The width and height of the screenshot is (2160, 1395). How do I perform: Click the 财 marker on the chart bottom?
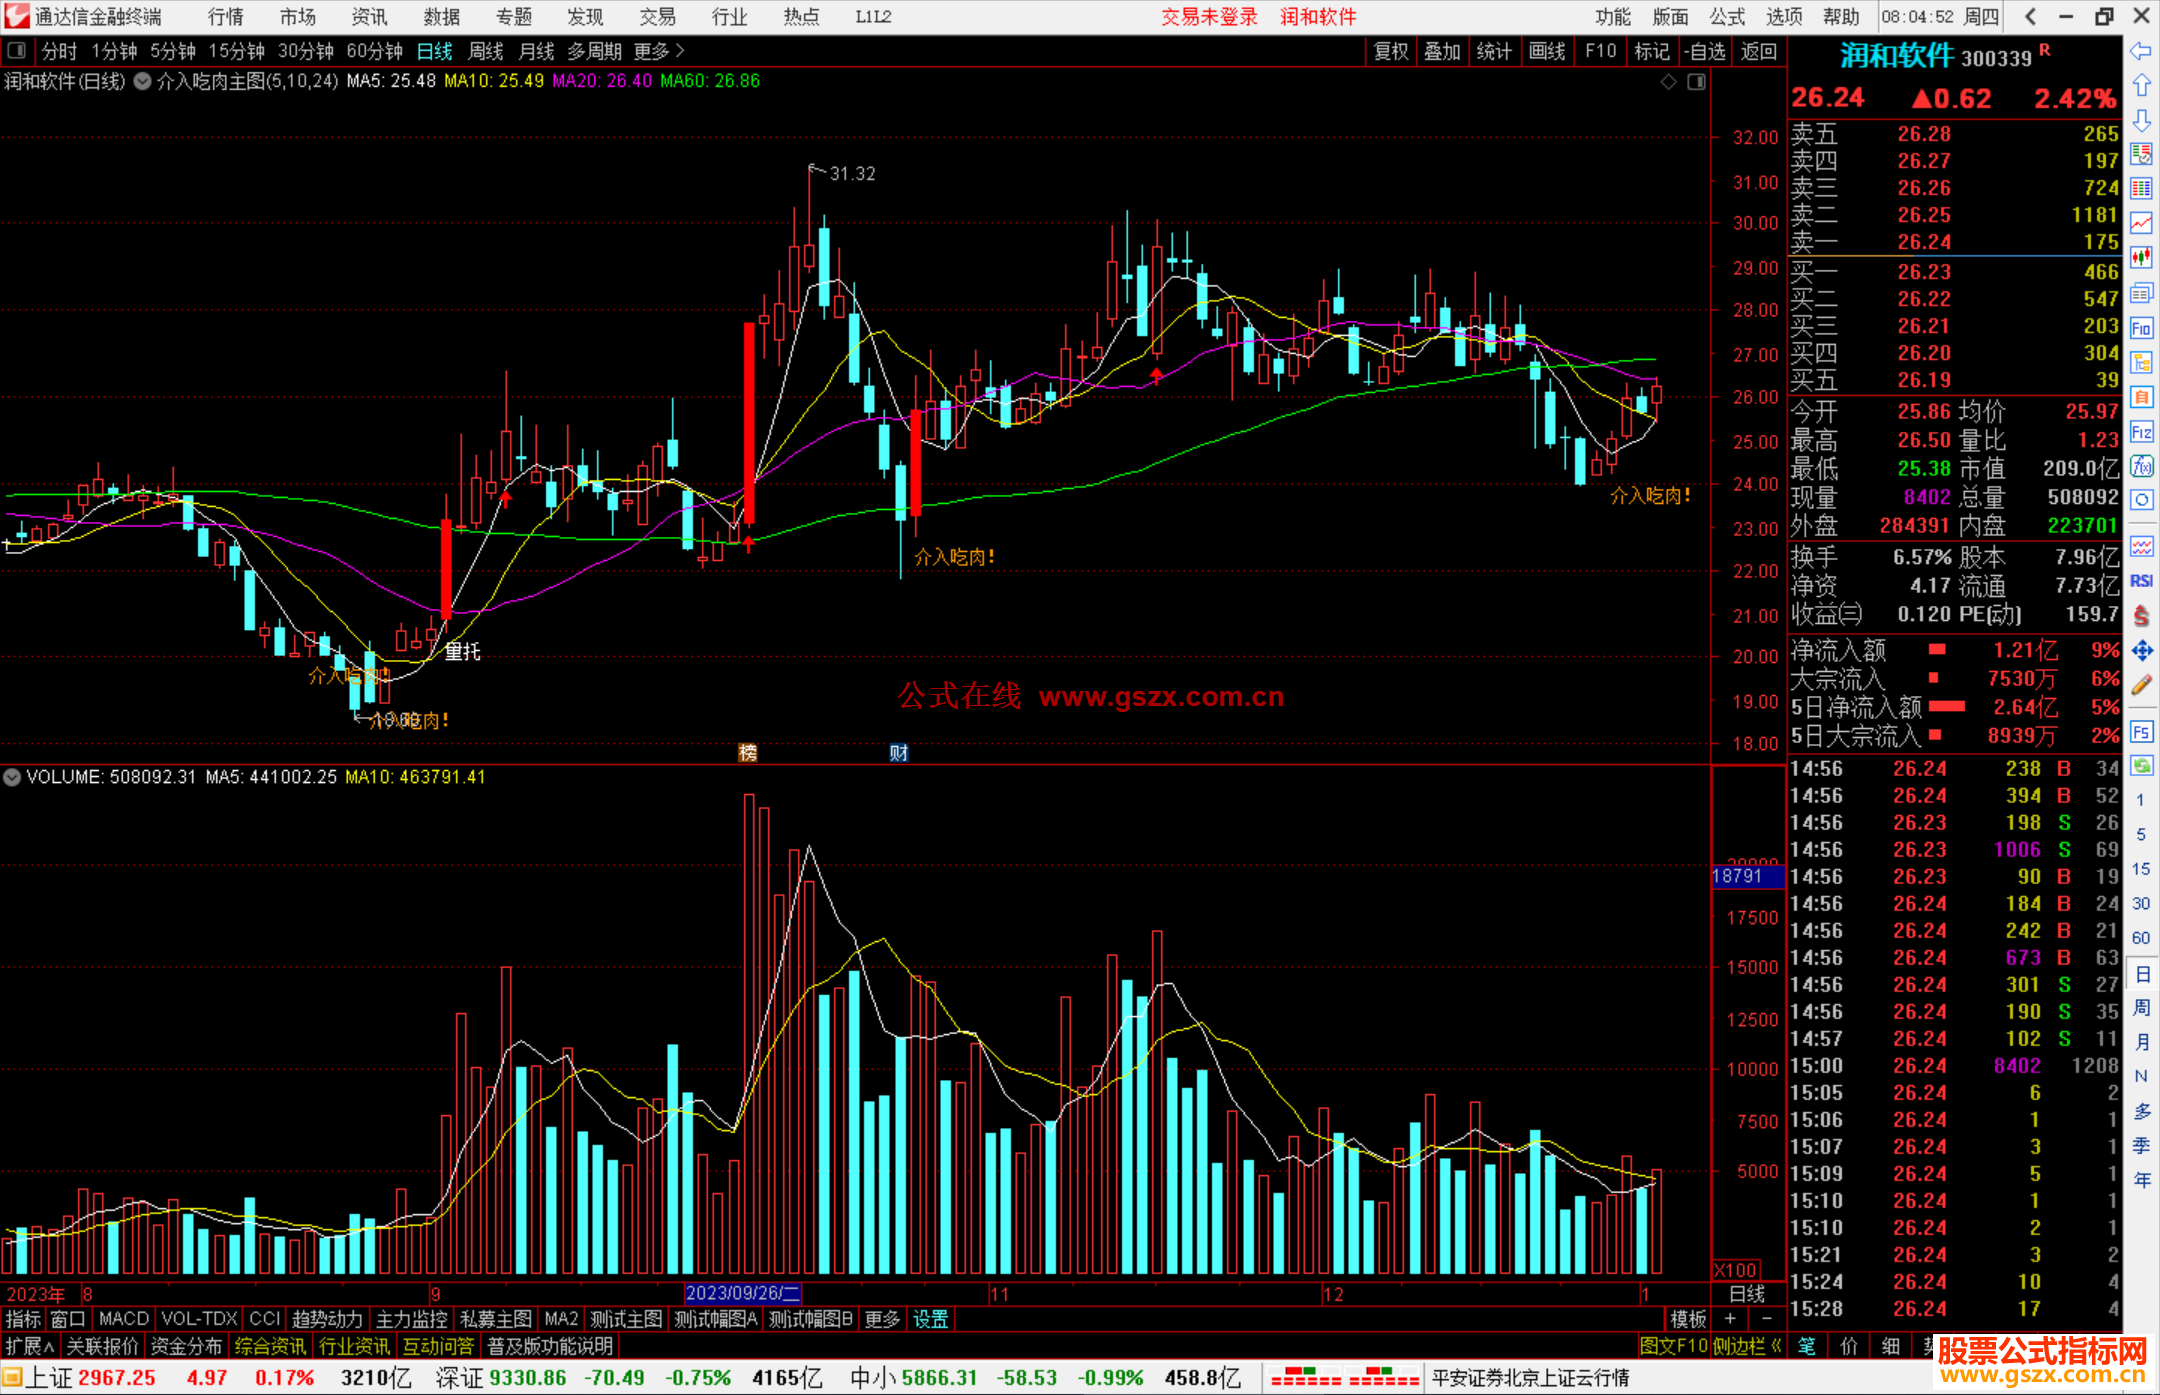click(x=899, y=752)
